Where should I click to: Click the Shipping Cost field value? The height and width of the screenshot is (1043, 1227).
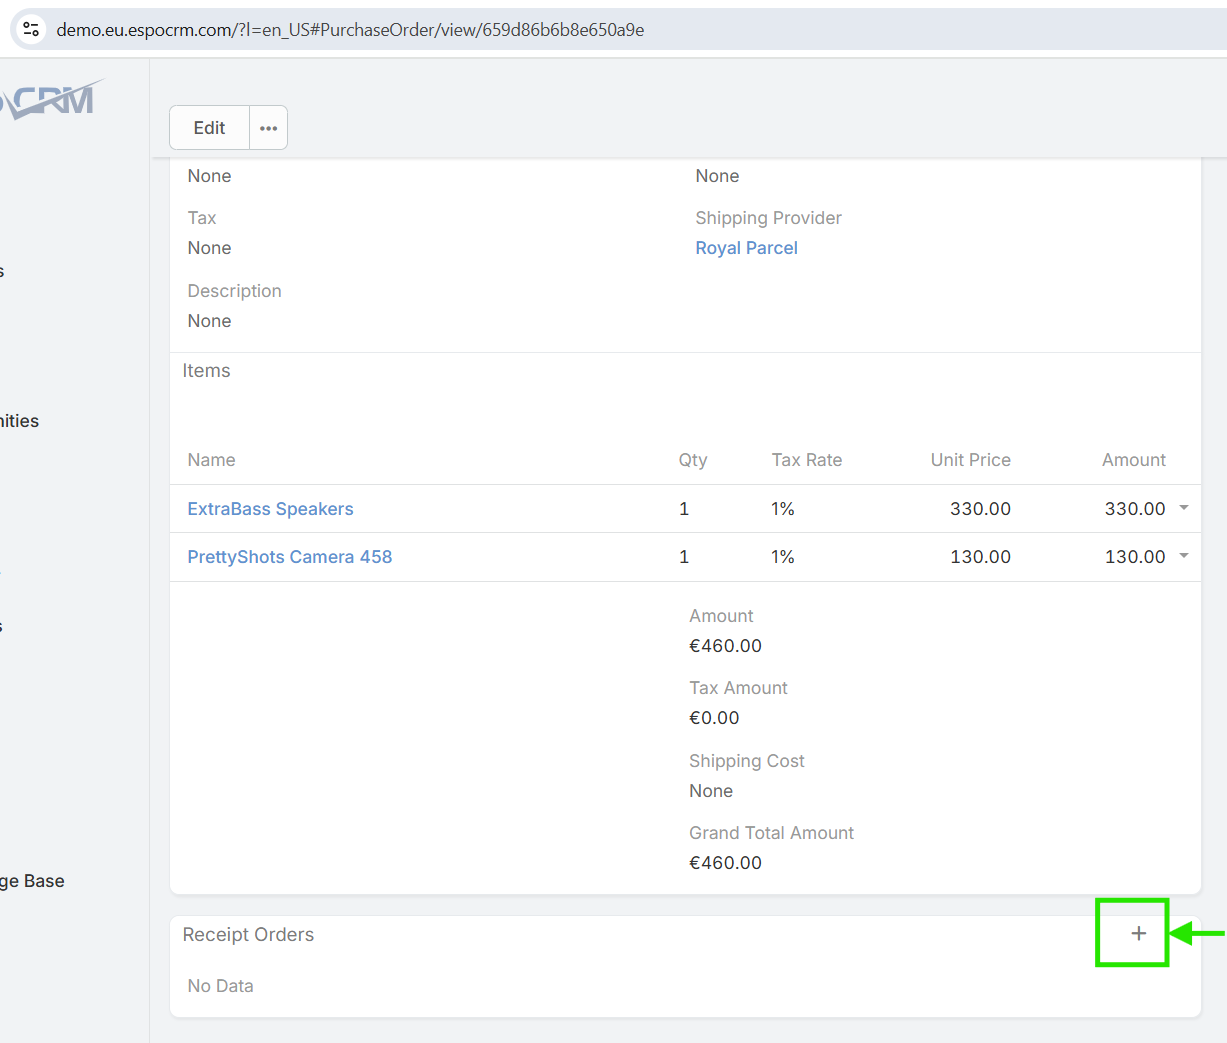tap(711, 791)
